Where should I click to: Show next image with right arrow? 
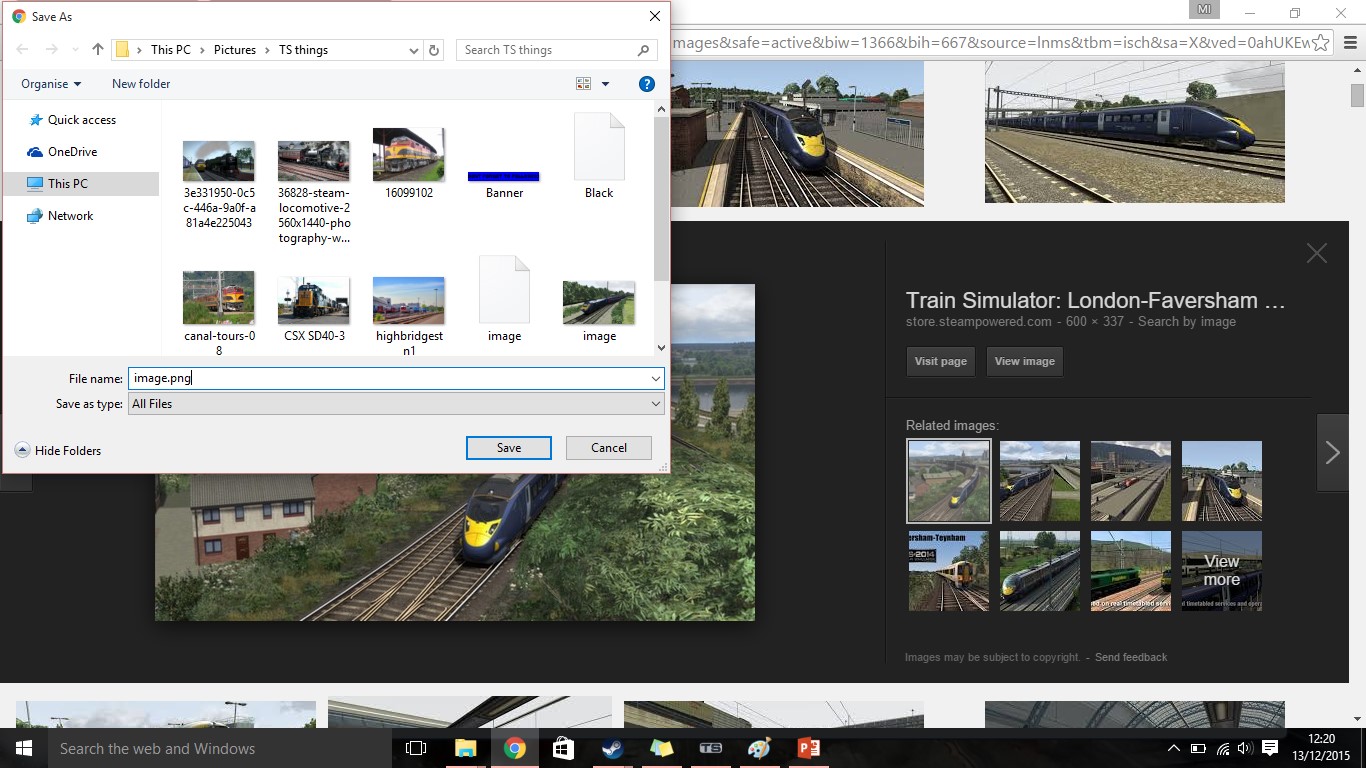click(x=1332, y=453)
